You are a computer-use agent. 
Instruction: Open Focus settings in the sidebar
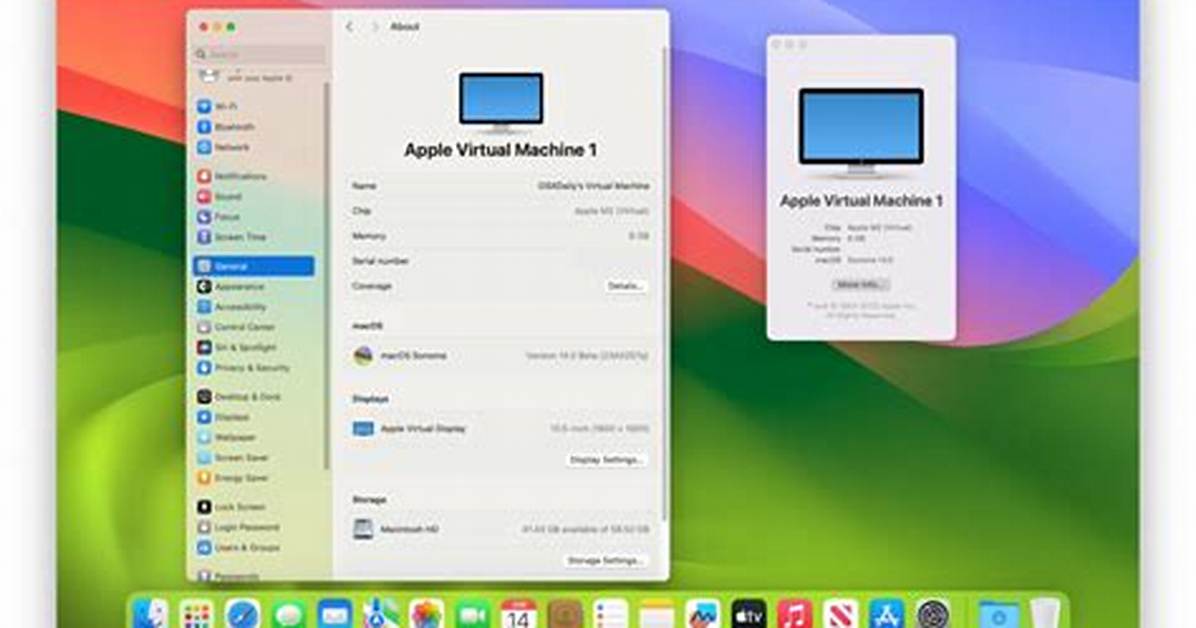click(x=219, y=217)
